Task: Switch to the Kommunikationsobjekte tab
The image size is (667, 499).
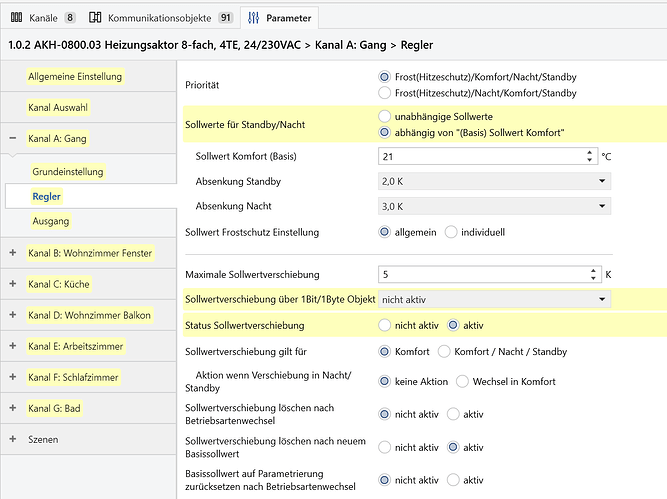Action: (160, 18)
